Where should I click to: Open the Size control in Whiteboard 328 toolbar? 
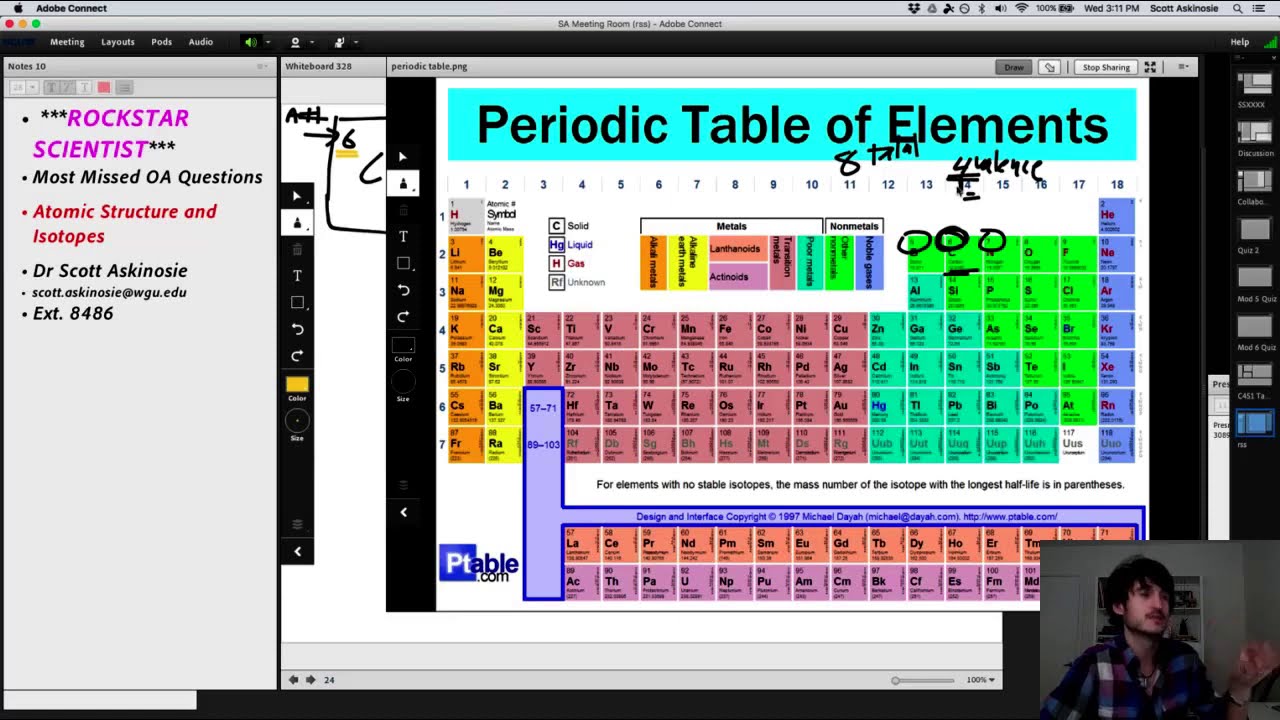297,421
